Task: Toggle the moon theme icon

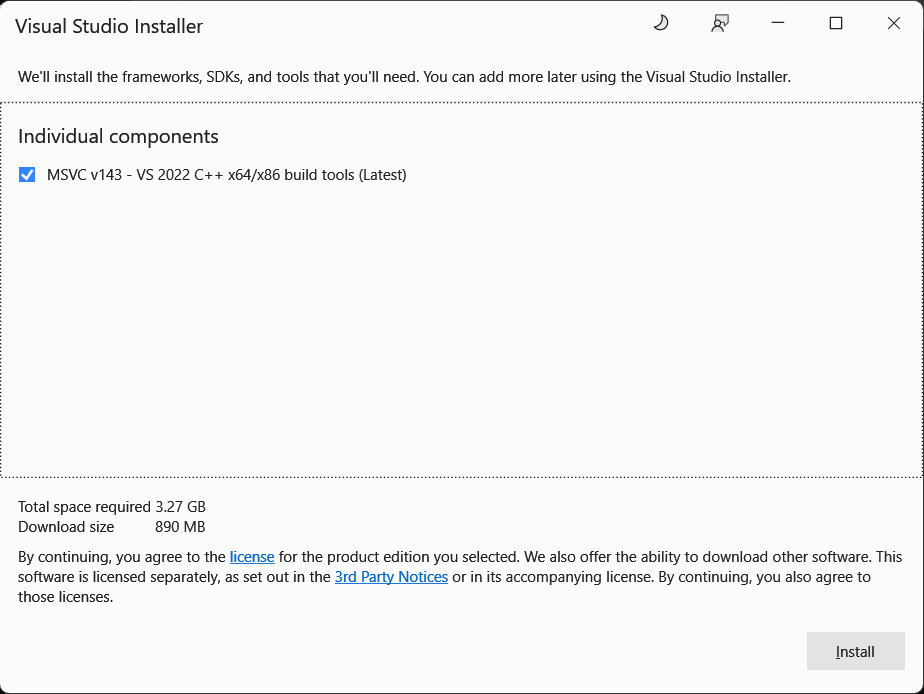Action: [660, 23]
